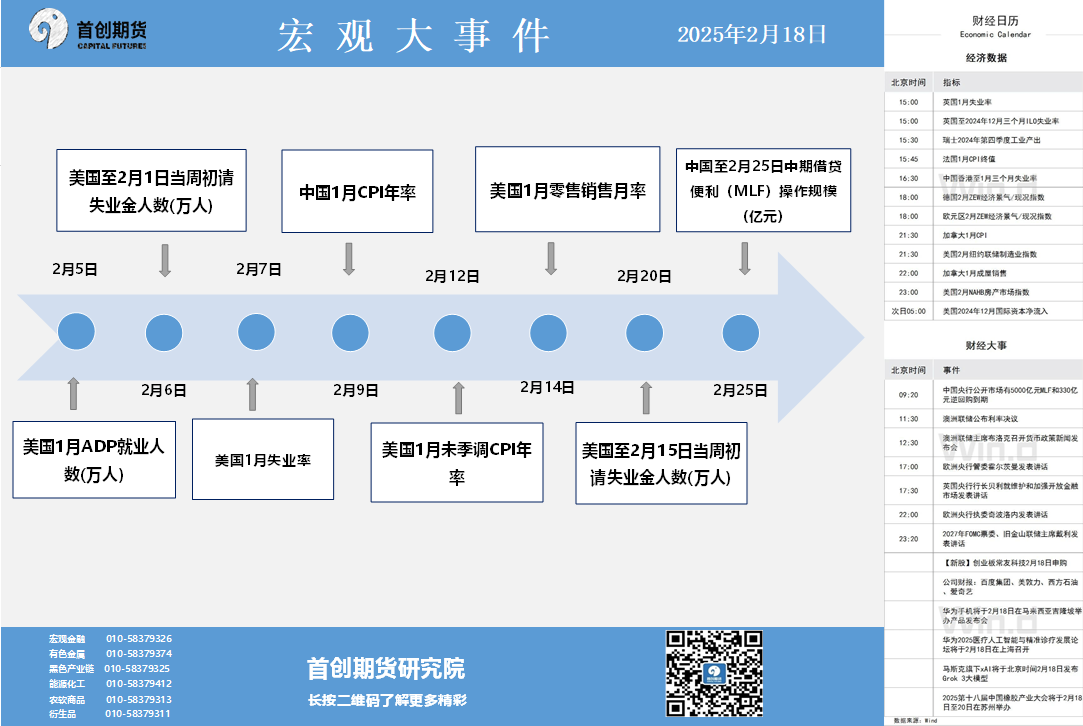The image size is (1083, 726).
Task: Open the 美国至2月1日当周初请失业金人数 event box
Action: [151, 192]
